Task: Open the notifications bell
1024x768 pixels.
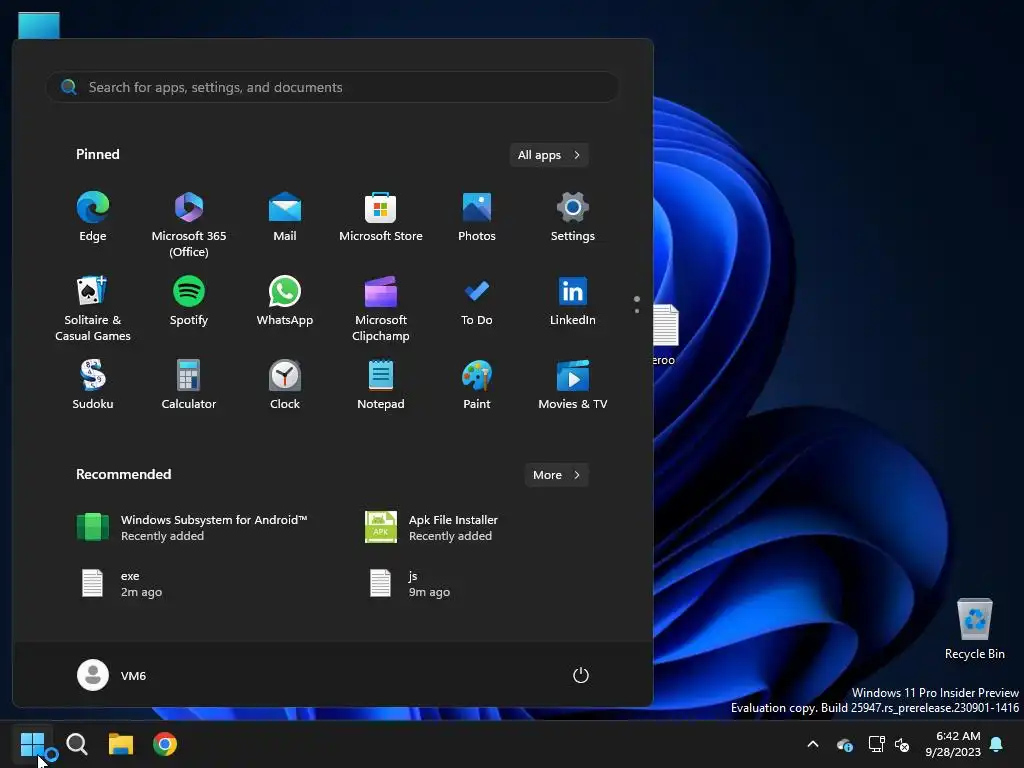Action: click(x=997, y=744)
